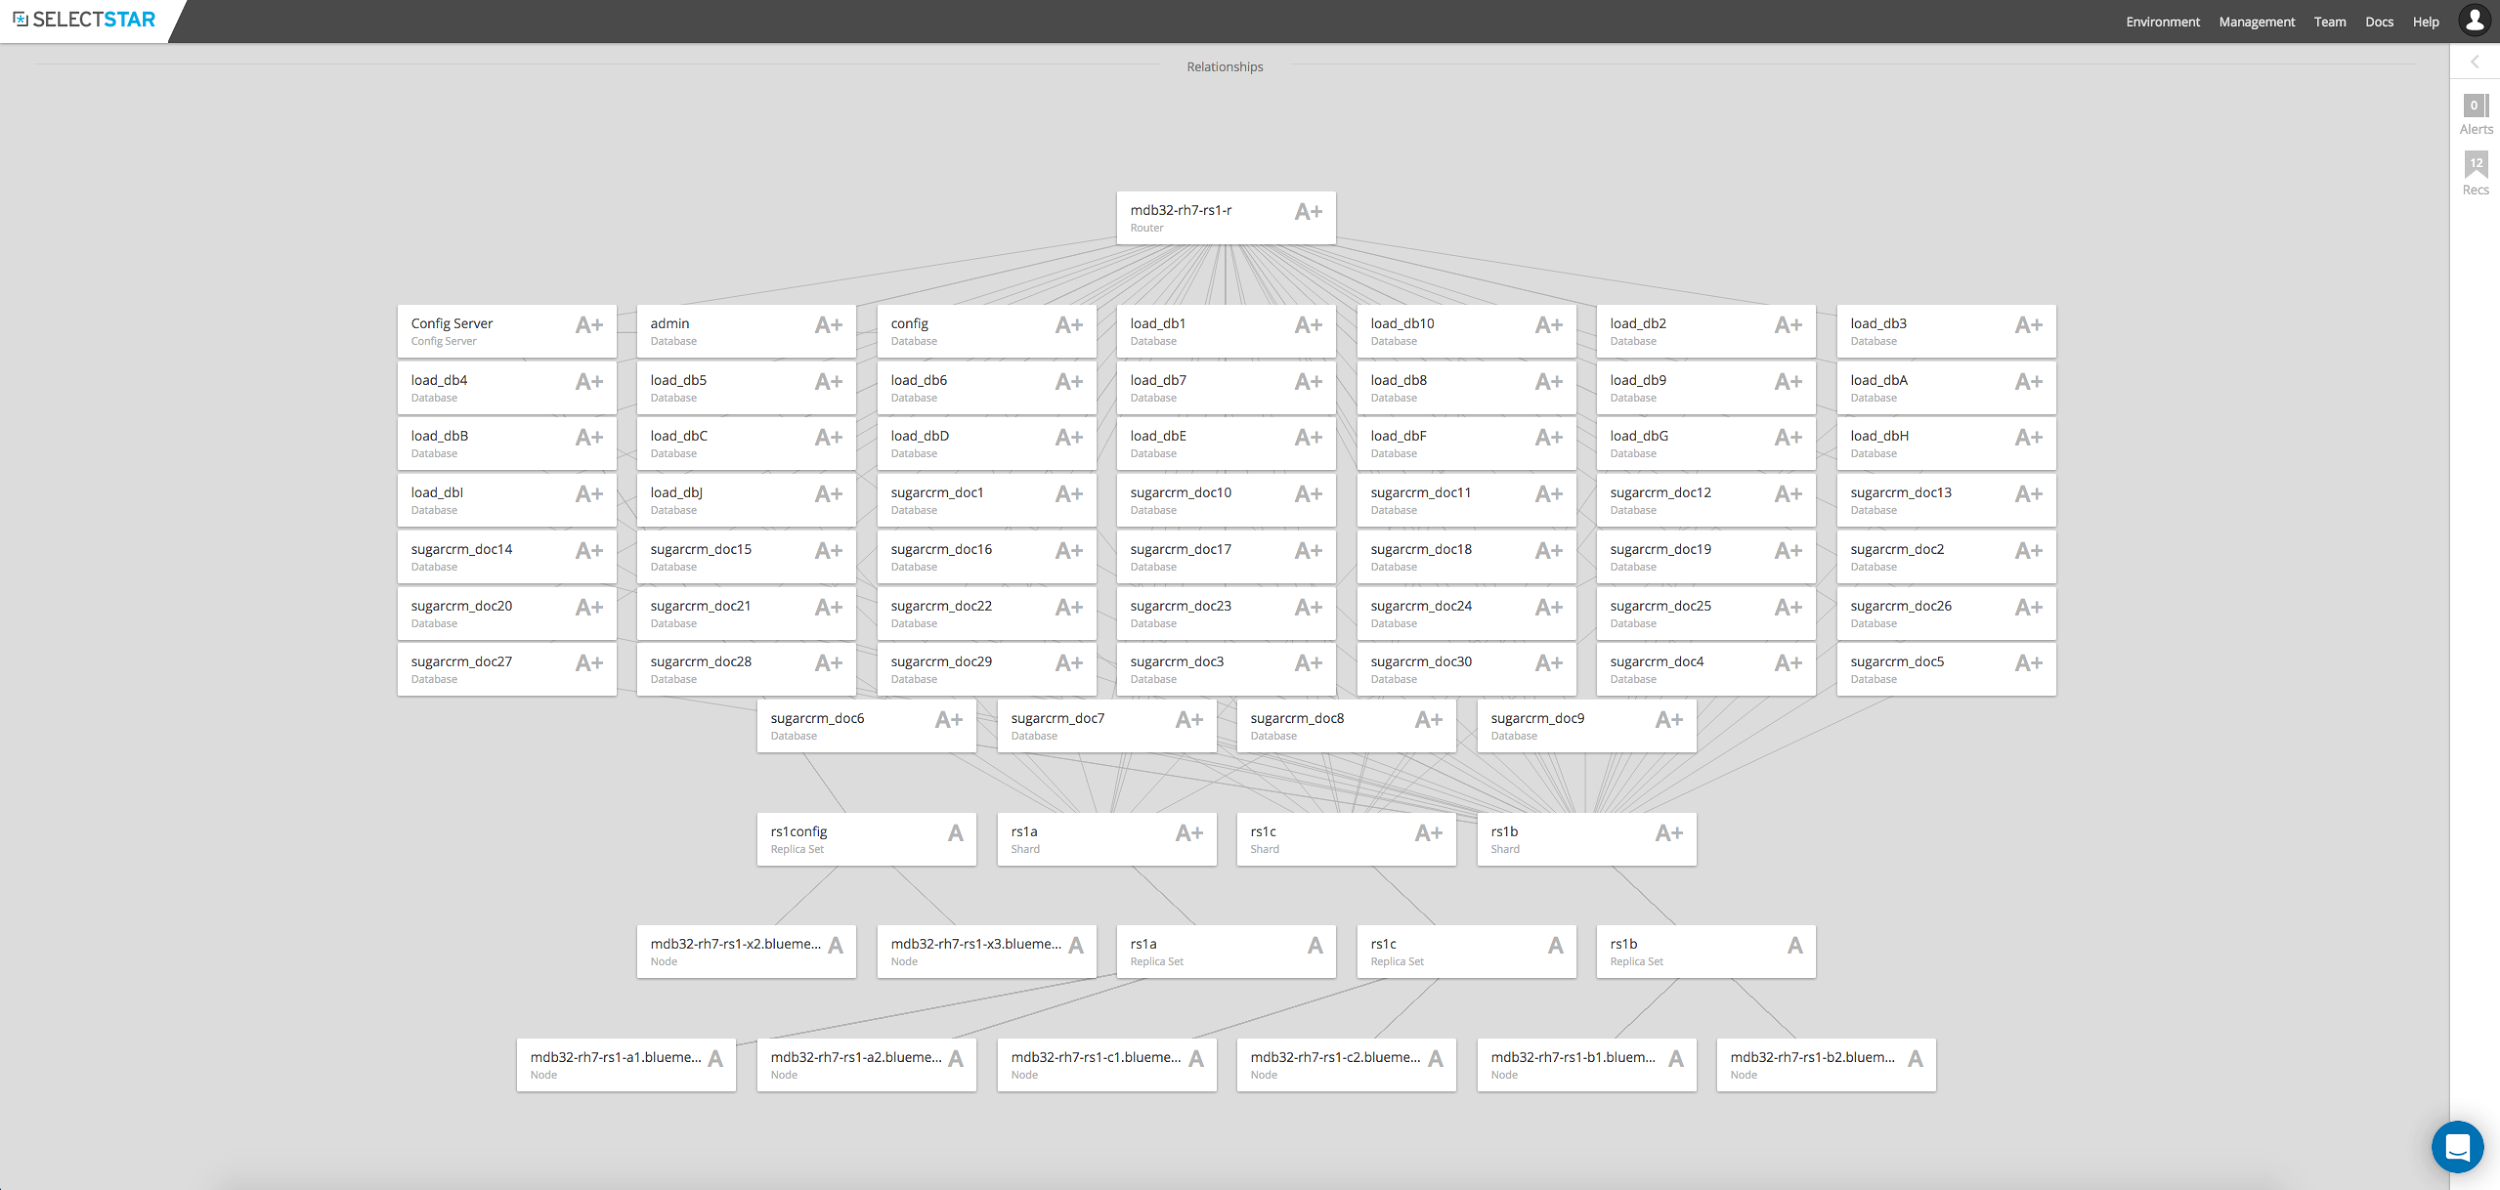Image resolution: width=2500 pixels, height=1190 pixels.
Task: Click A+ grade on mdb32-rh7-rs1-r router
Action: click(x=1308, y=212)
